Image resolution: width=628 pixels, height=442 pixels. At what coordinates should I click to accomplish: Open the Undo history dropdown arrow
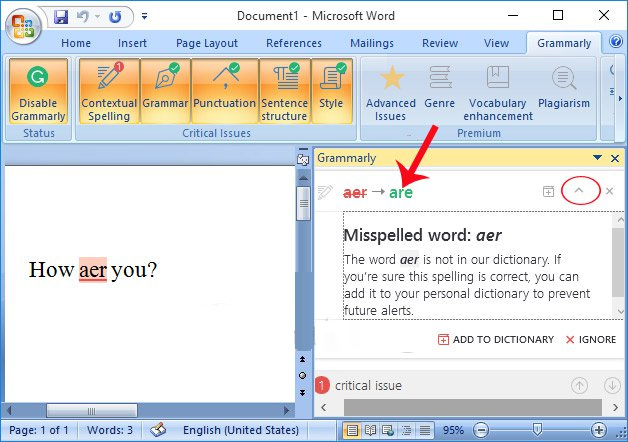98,16
